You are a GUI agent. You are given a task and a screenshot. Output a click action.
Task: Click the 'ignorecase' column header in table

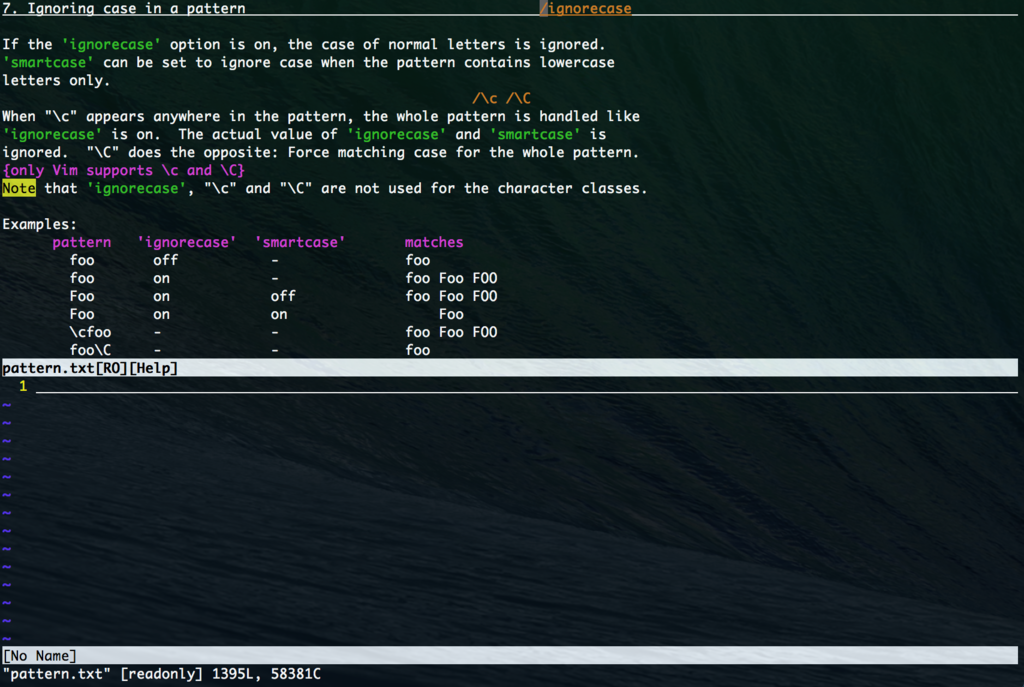[187, 242]
